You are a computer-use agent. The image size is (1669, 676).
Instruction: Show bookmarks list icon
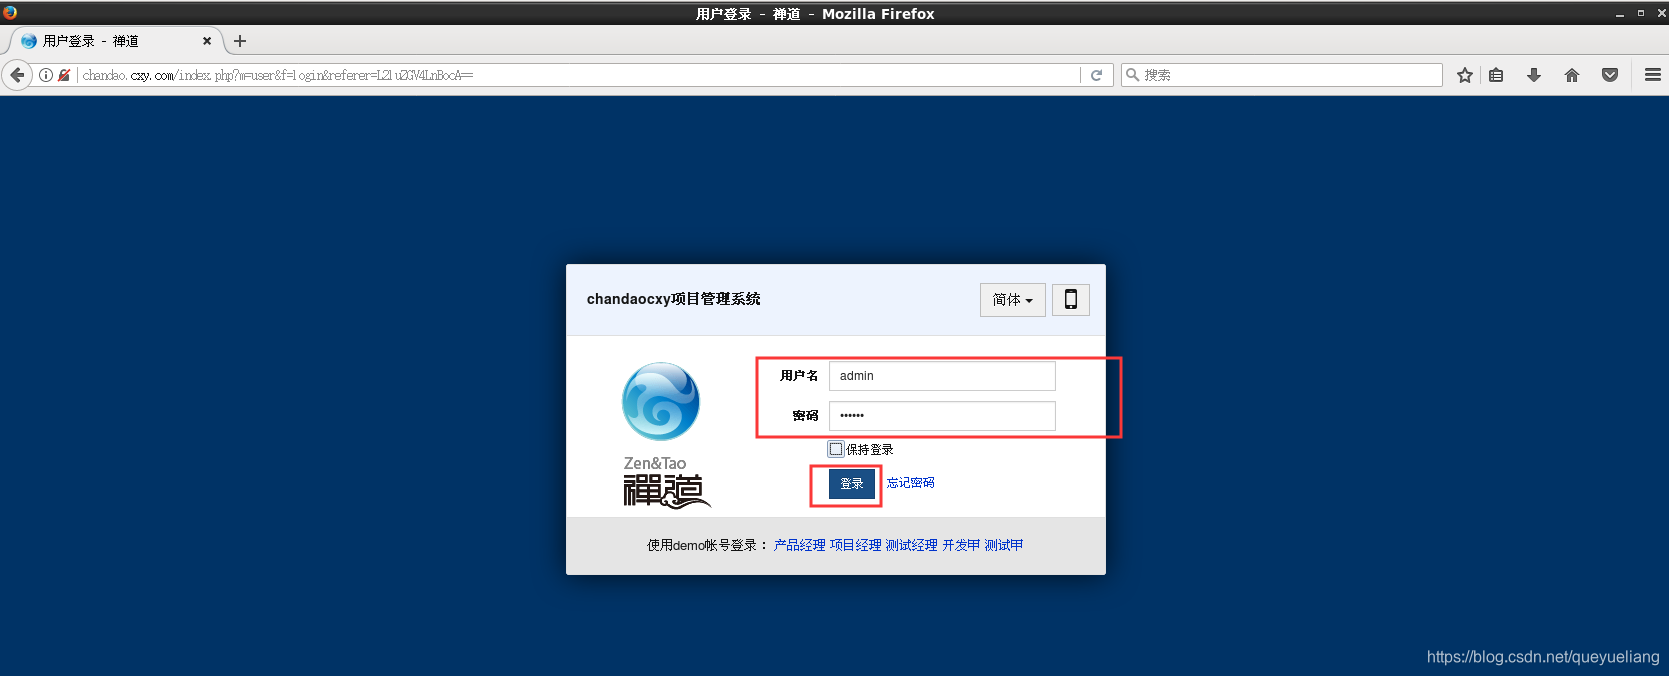point(1496,75)
